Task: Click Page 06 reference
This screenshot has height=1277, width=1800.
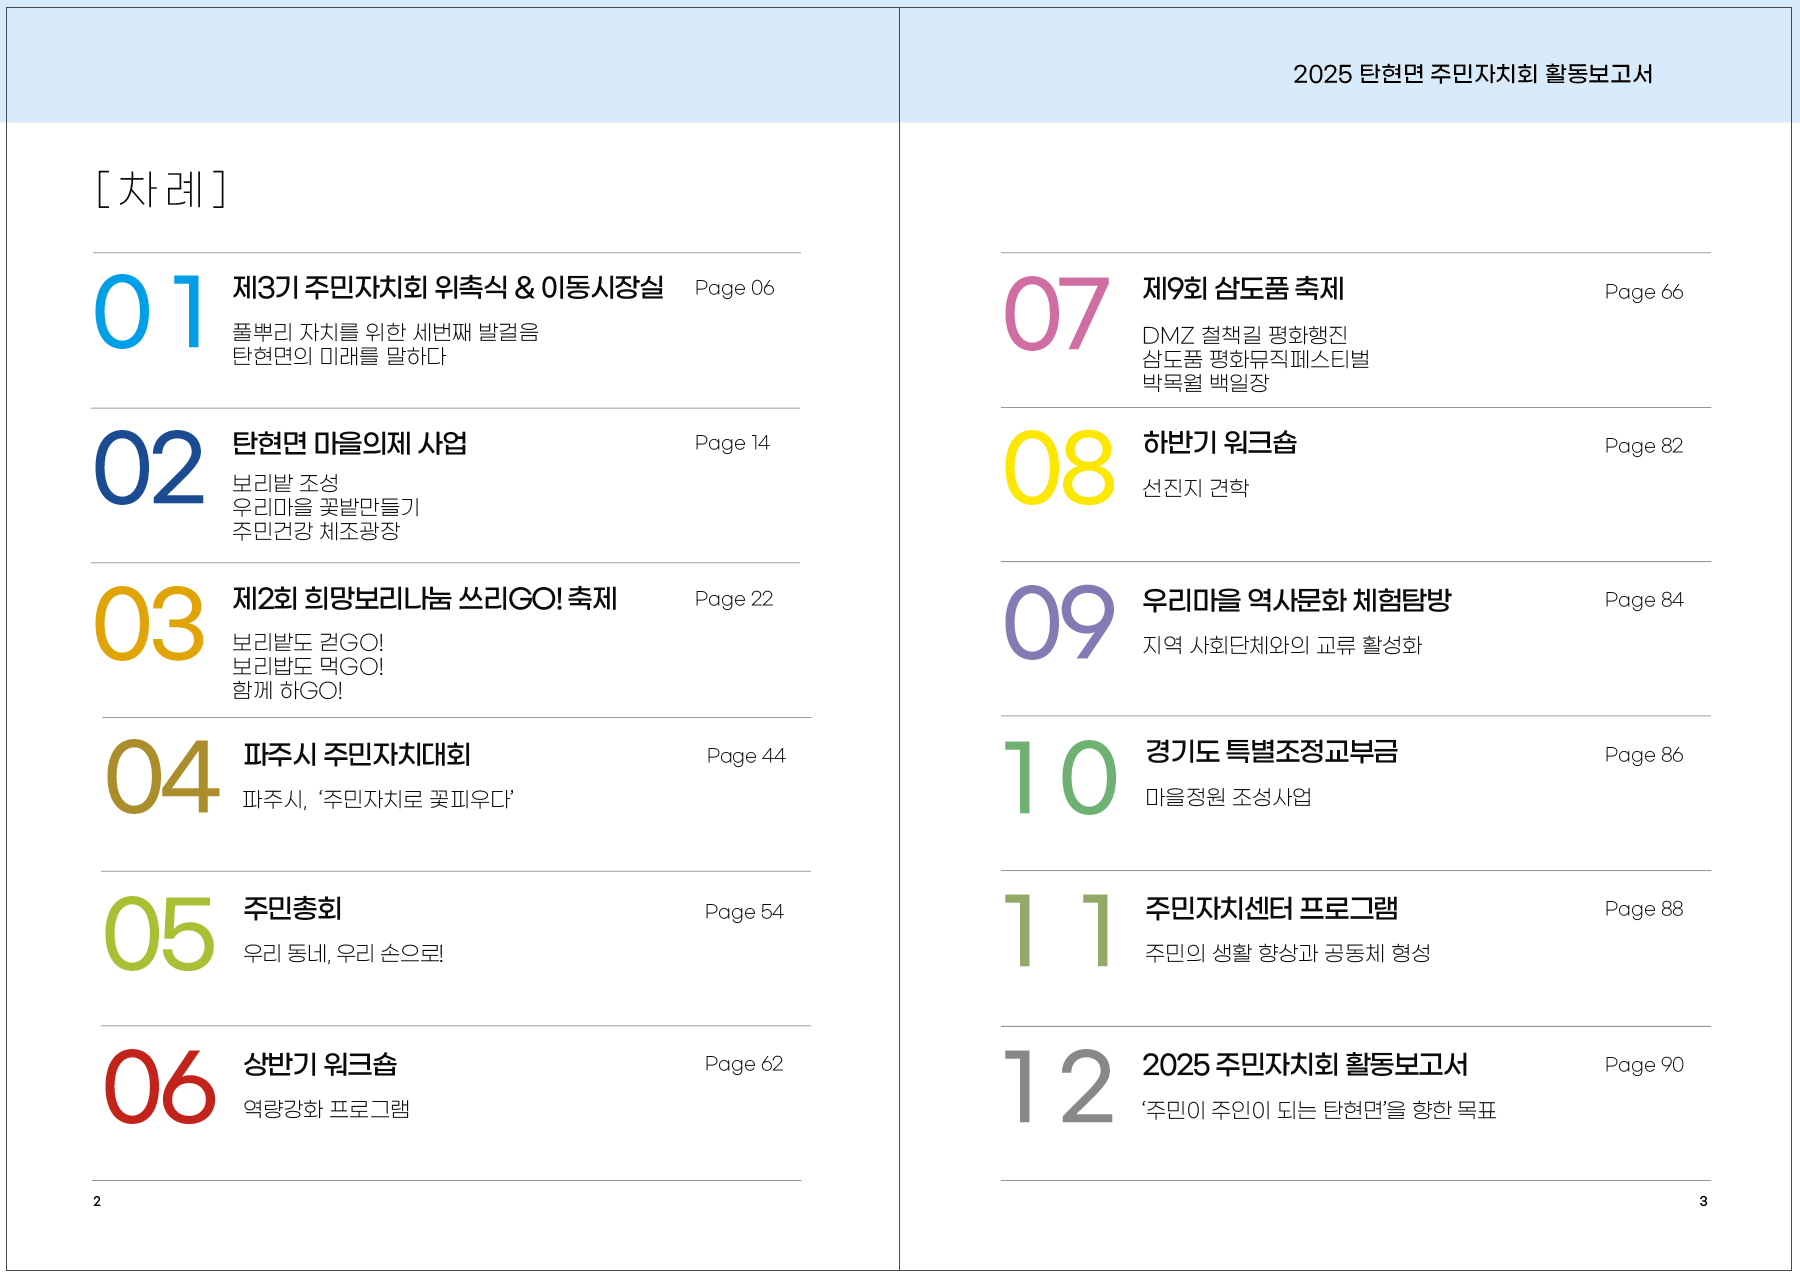Action: tap(734, 288)
